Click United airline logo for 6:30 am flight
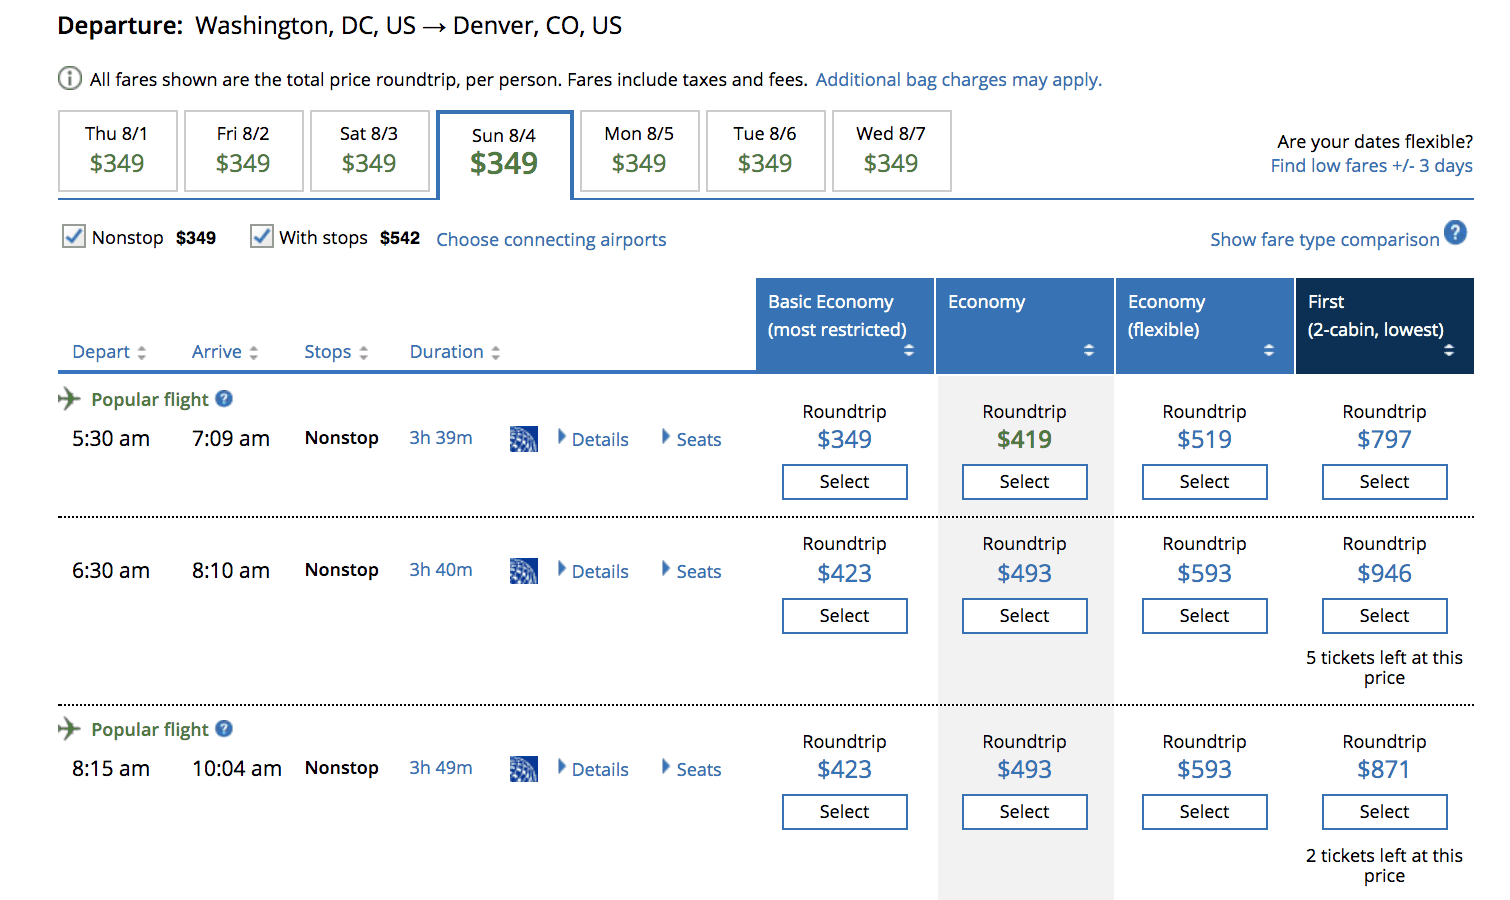Image resolution: width=1510 pixels, height=900 pixels. tap(523, 571)
